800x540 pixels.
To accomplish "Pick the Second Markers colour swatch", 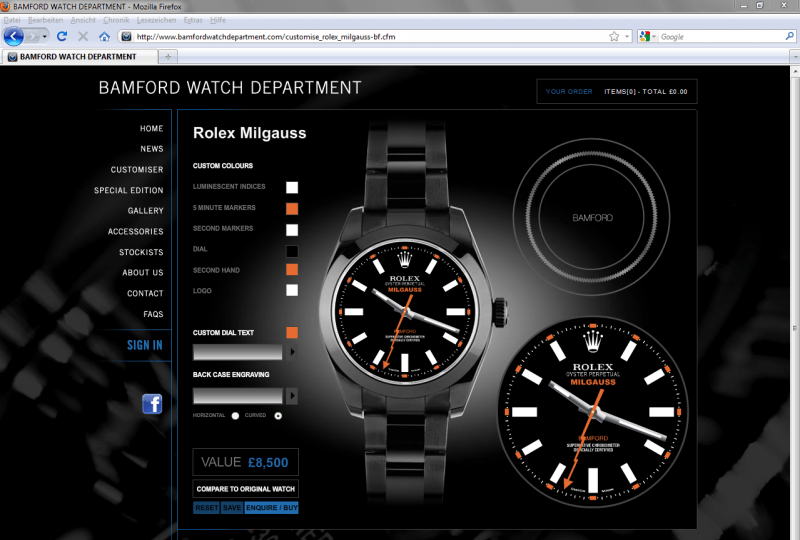I will point(292,230).
